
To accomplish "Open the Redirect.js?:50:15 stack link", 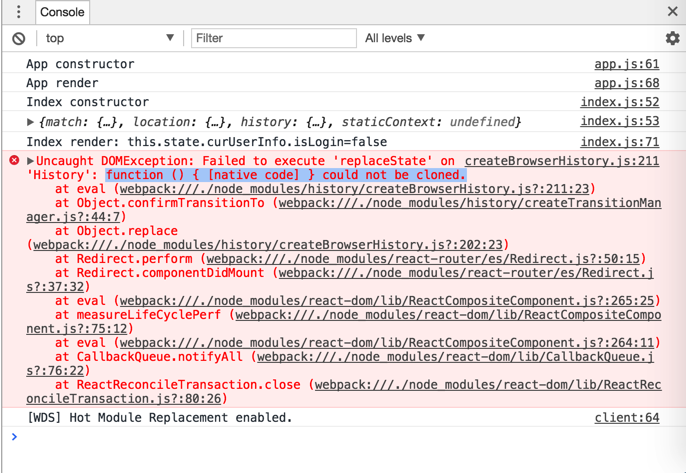I will click(x=424, y=259).
